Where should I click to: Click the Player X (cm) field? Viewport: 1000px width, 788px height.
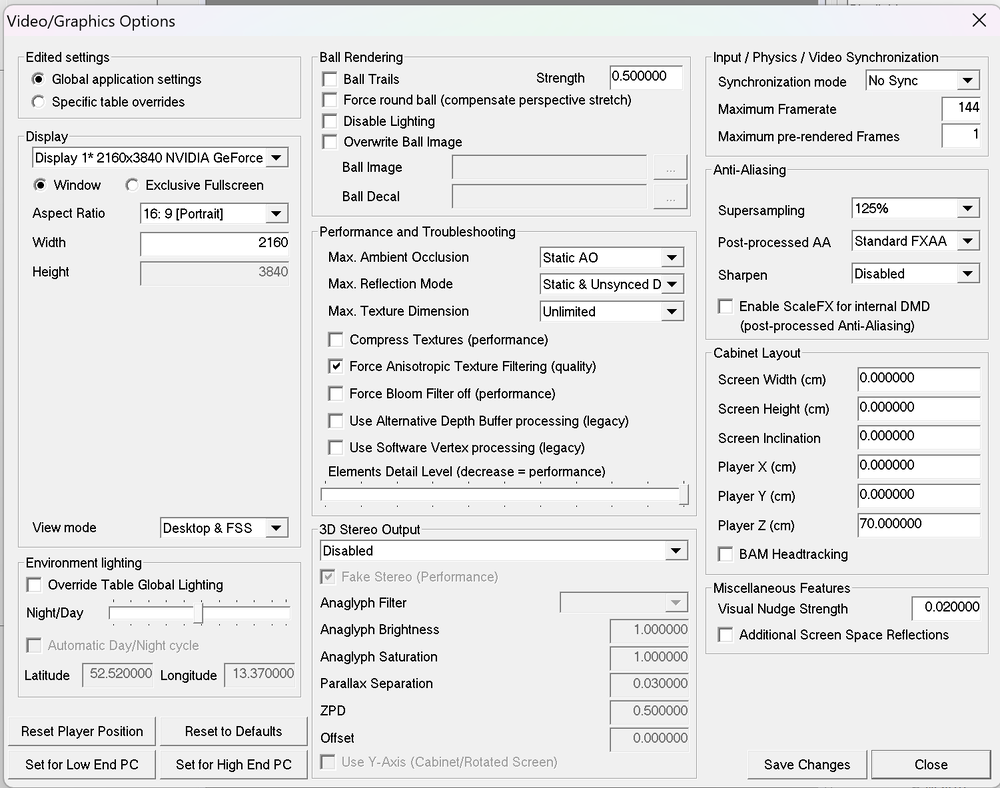point(919,466)
